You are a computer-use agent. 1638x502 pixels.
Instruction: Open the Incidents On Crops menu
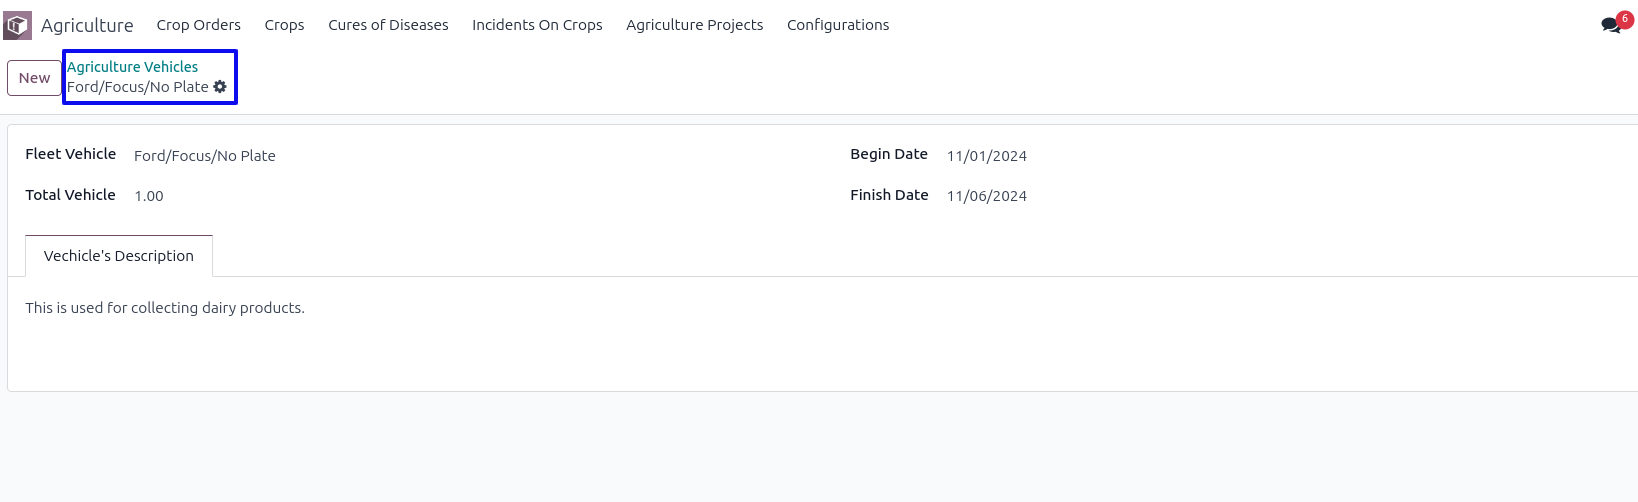coord(537,25)
